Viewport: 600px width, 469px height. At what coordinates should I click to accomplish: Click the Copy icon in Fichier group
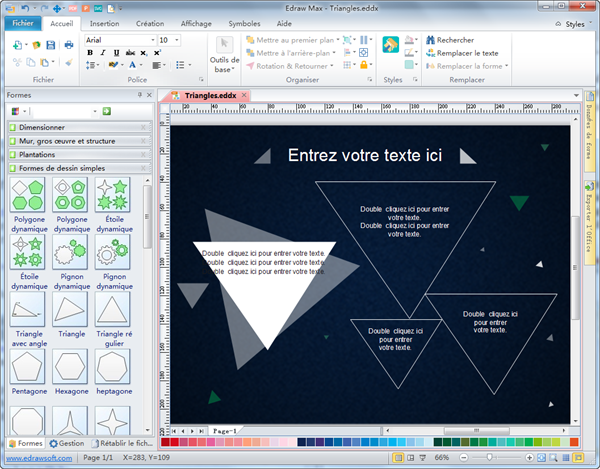point(31,62)
